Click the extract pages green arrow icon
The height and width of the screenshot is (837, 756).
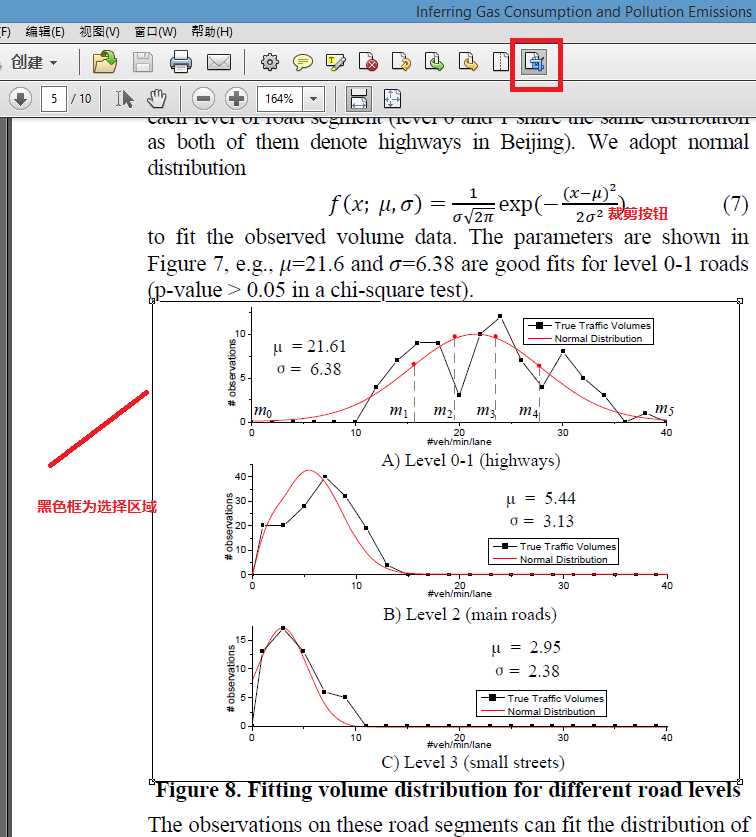coord(435,62)
